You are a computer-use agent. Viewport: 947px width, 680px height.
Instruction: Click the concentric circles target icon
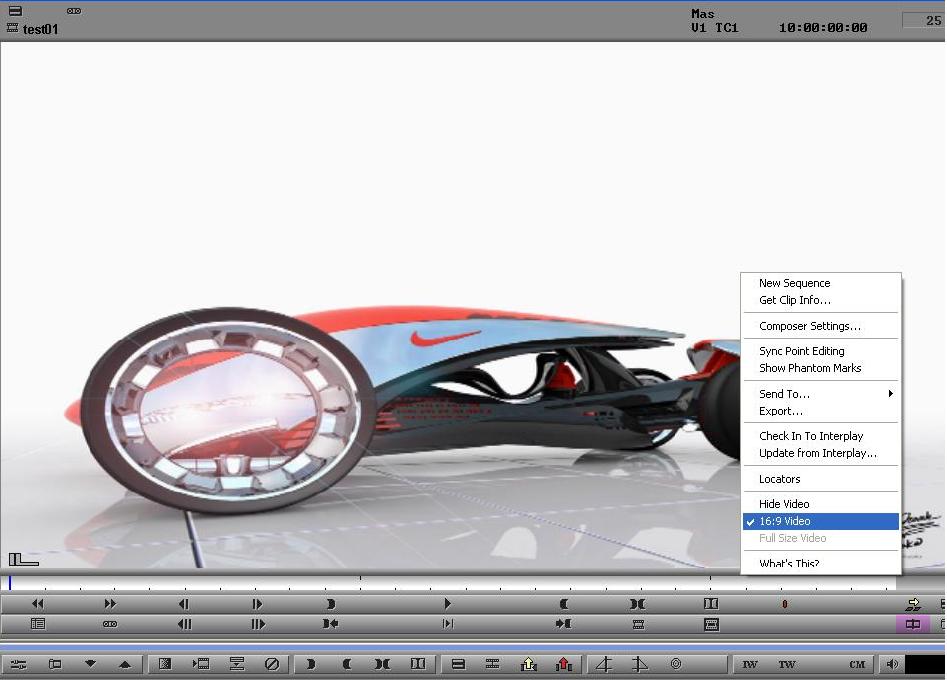[676, 664]
